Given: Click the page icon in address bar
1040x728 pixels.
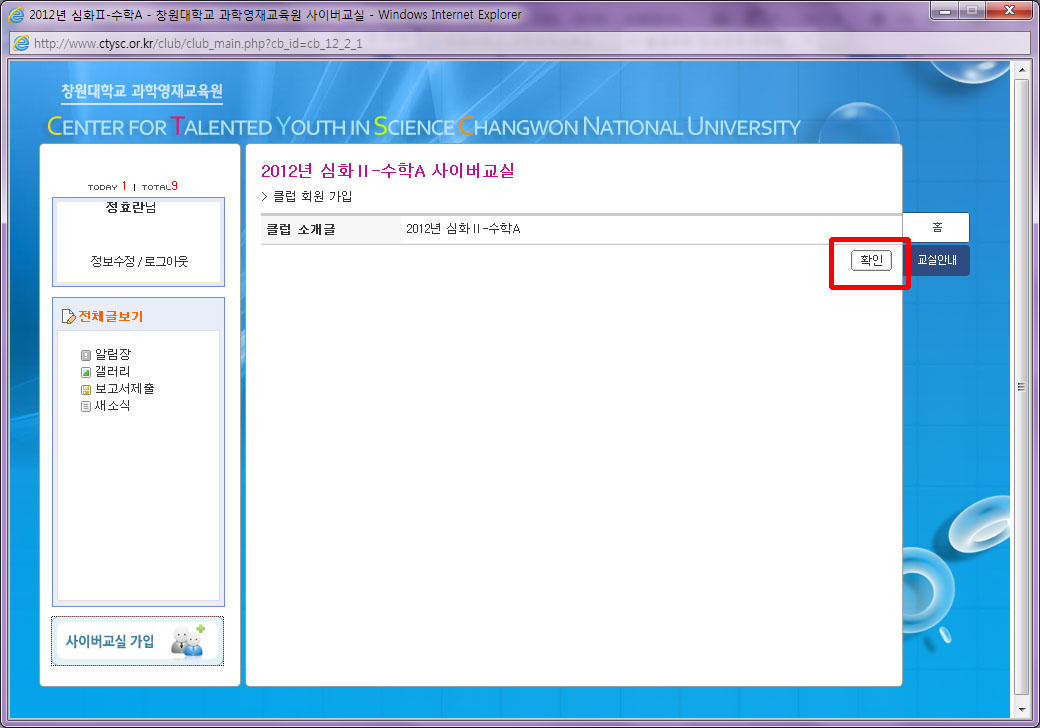Looking at the screenshot, I should pos(20,44).
